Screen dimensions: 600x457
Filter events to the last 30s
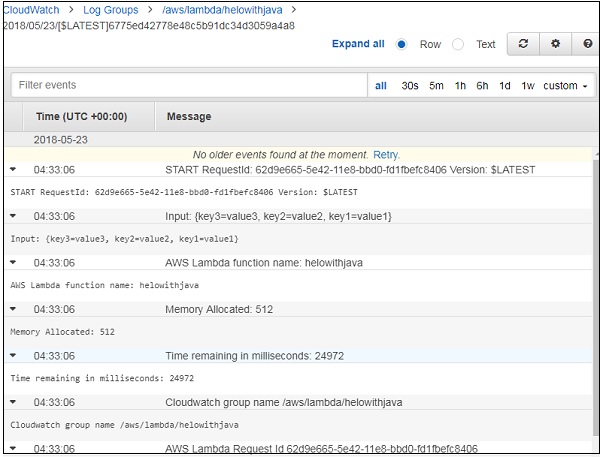pos(410,86)
